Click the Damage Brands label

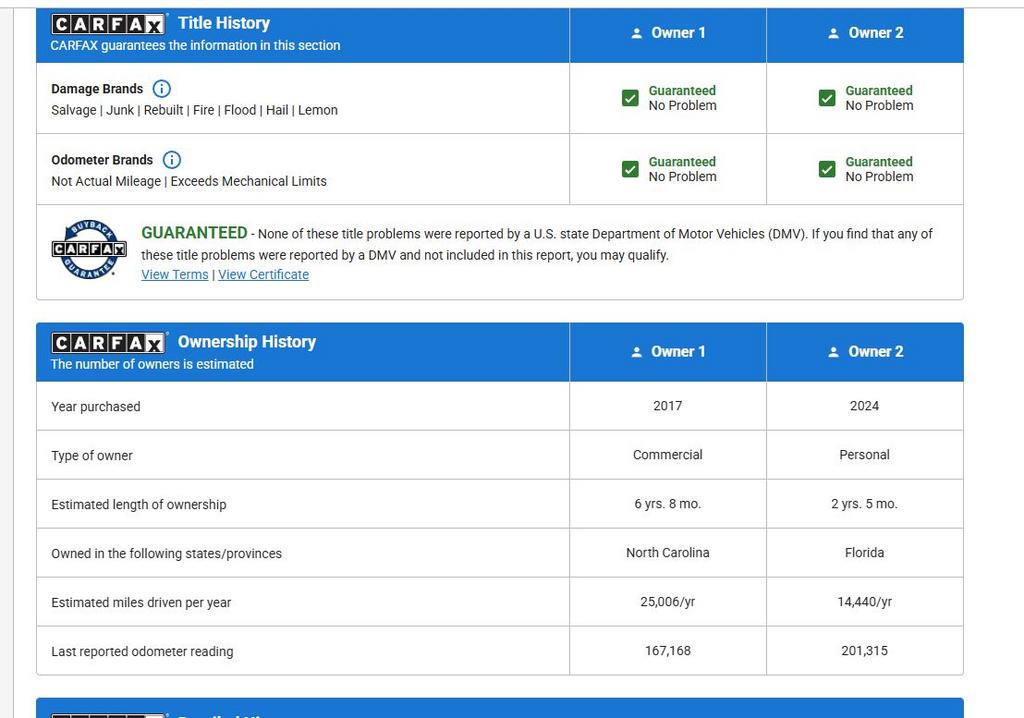point(97,89)
